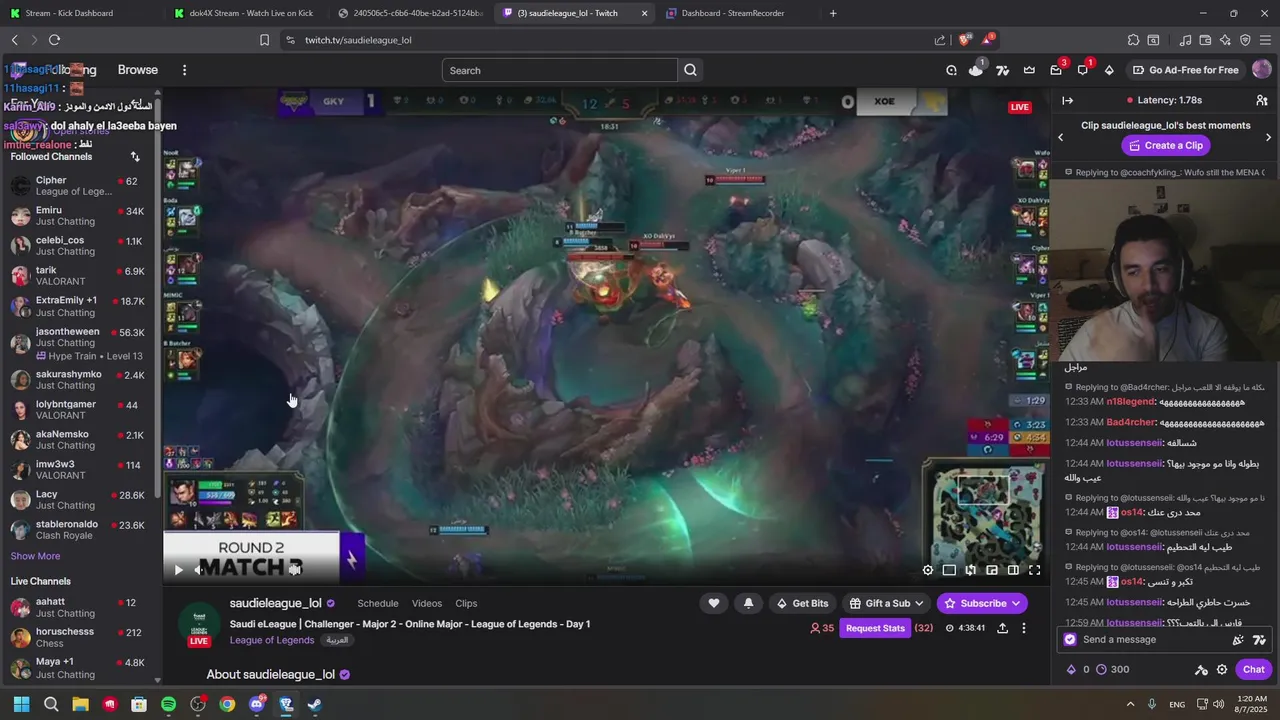Open the notifications inbox icon

click(x=1056, y=70)
